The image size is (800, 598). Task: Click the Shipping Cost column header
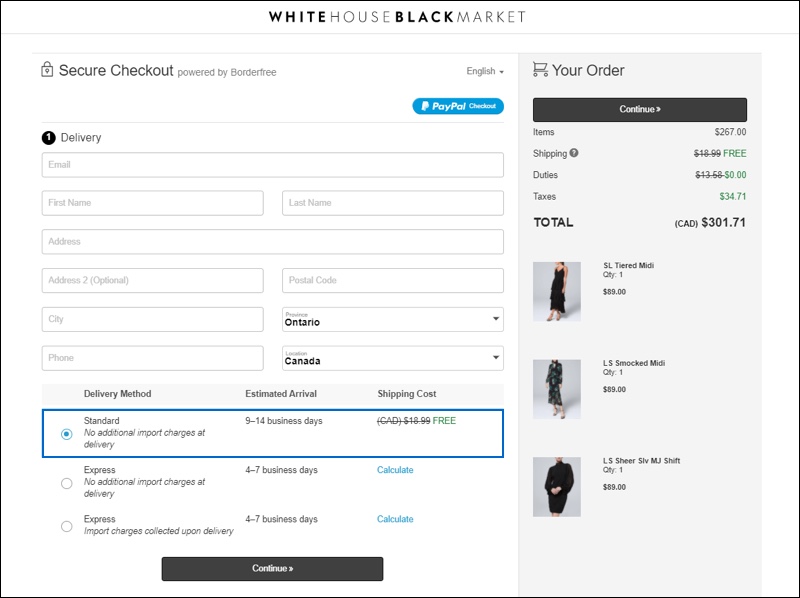407,393
